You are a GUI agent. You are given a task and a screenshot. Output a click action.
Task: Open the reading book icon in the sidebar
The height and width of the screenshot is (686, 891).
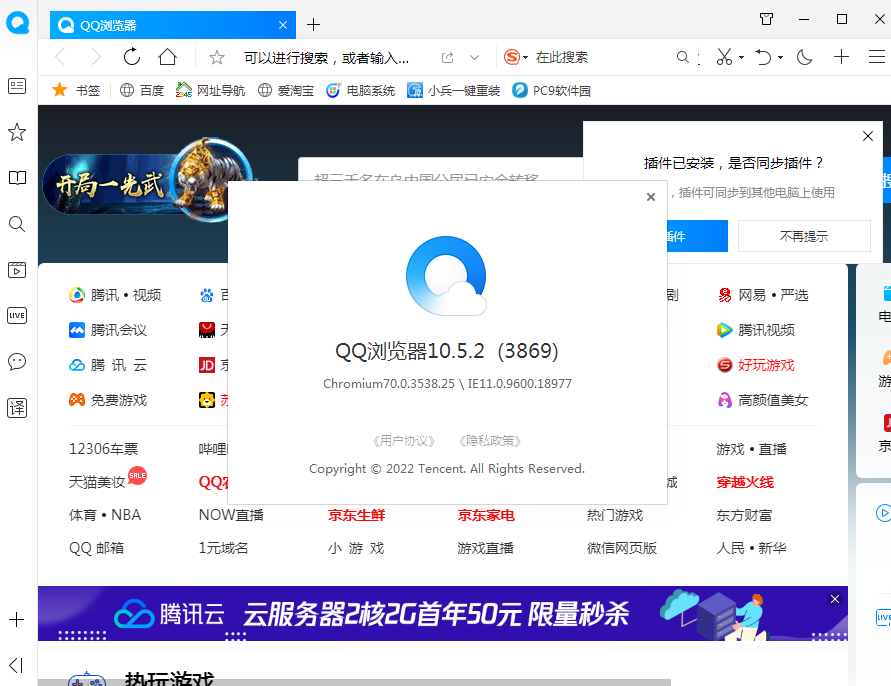(17, 178)
